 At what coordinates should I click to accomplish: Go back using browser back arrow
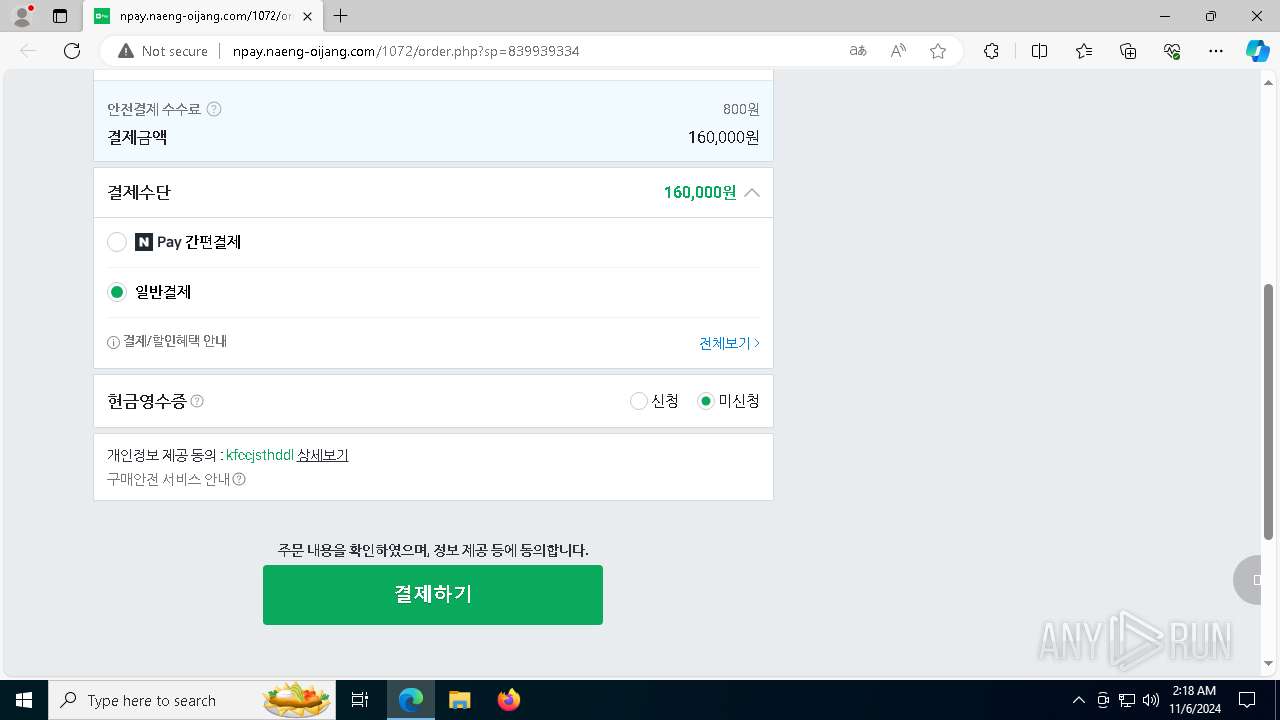coord(28,51)
